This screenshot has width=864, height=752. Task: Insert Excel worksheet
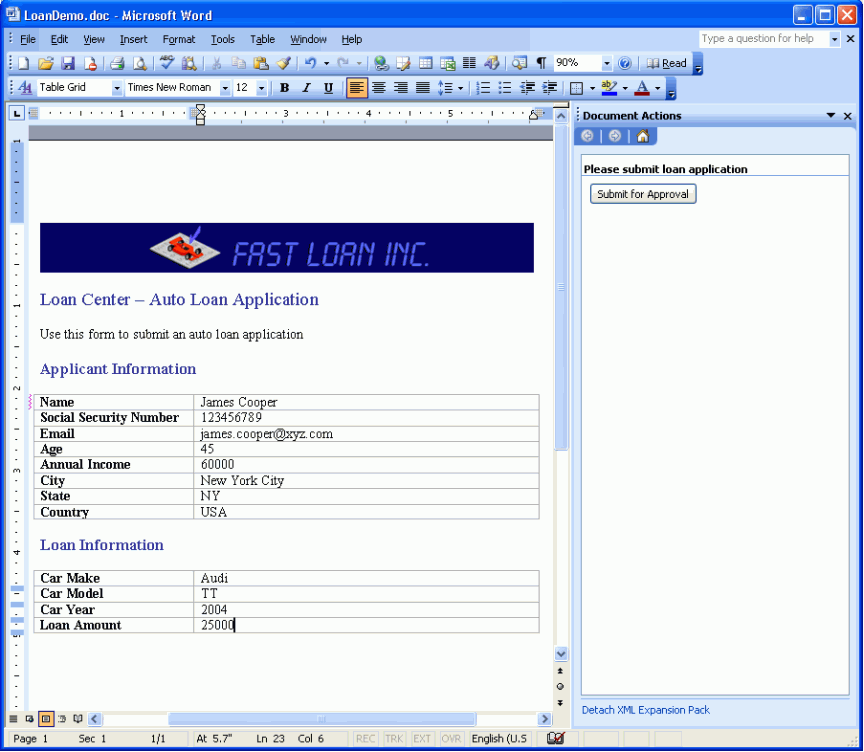click(x=447, y=63)
